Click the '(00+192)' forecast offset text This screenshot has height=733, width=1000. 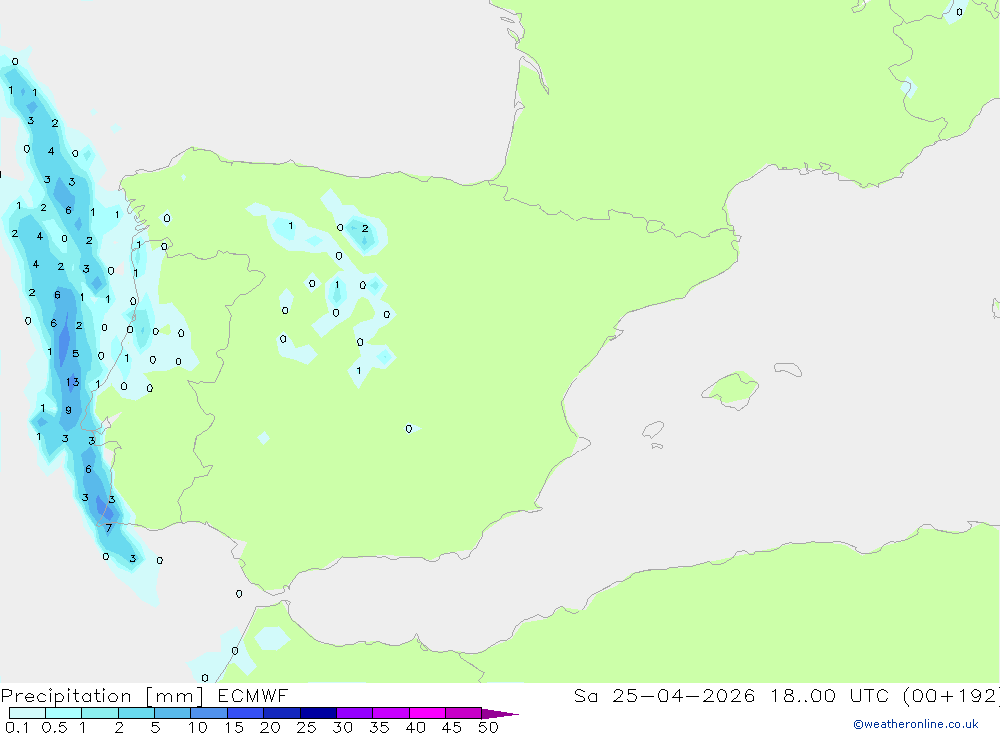pos(951,696)
